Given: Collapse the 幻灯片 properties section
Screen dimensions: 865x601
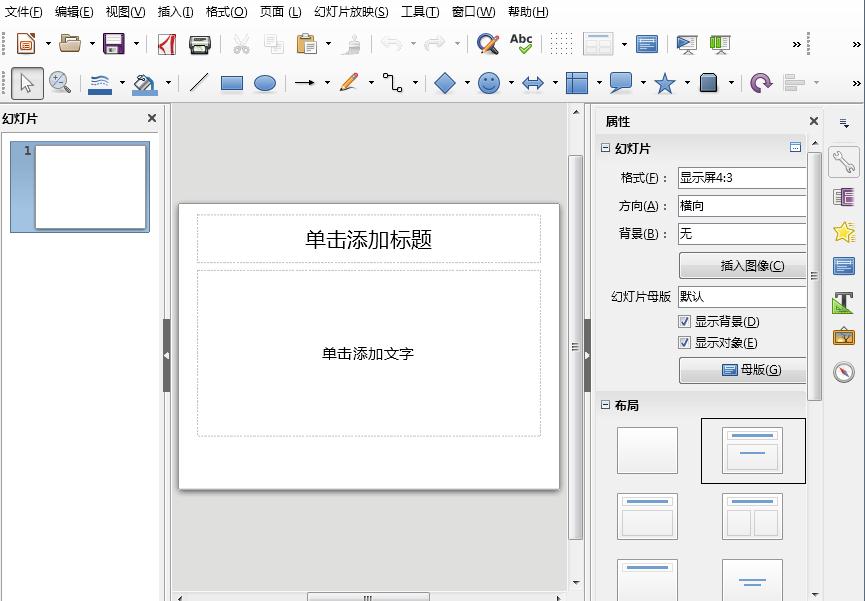Looking at the screenshot, I should pyautogui.click(x=605, y=148).
